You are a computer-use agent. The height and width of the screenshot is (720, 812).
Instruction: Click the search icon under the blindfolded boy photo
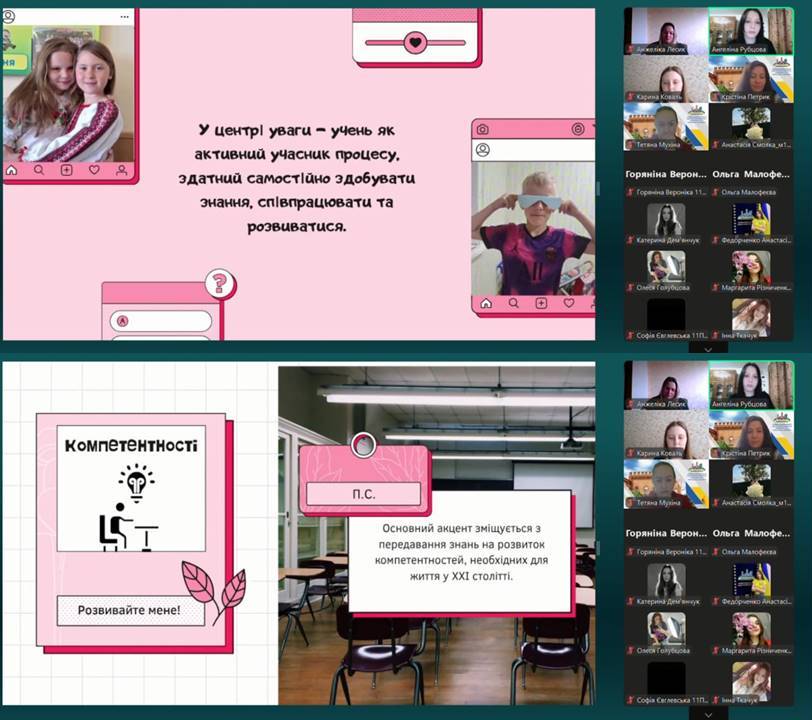513,303
